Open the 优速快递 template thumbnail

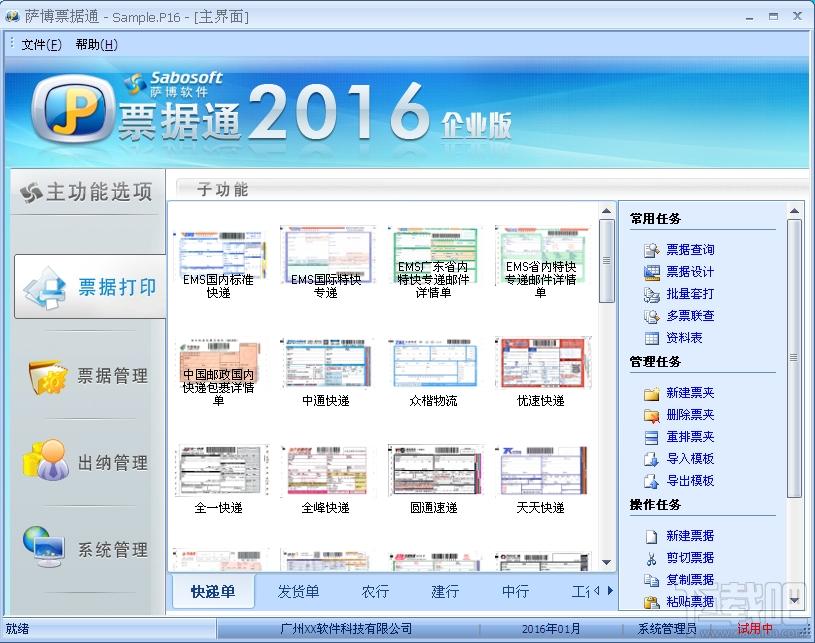[543, 363]
